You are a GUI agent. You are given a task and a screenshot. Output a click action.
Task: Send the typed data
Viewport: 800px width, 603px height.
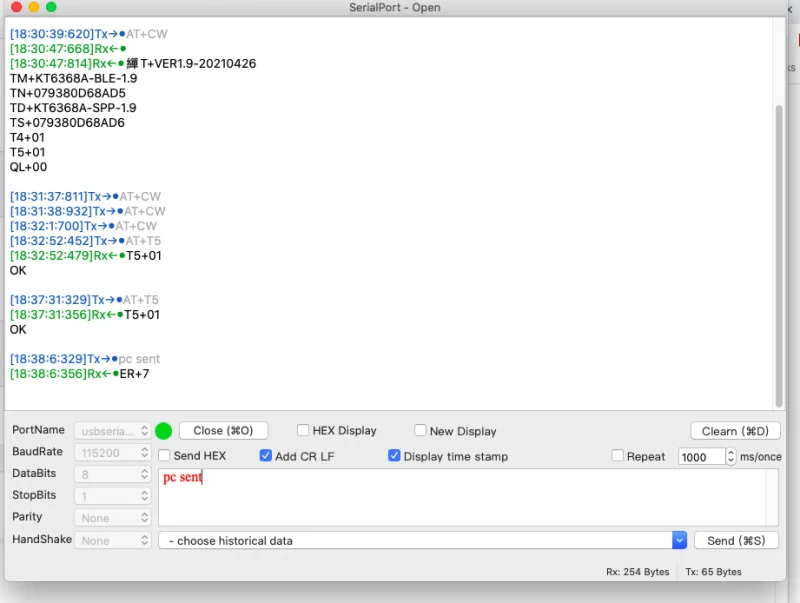(x=736, y=540)
